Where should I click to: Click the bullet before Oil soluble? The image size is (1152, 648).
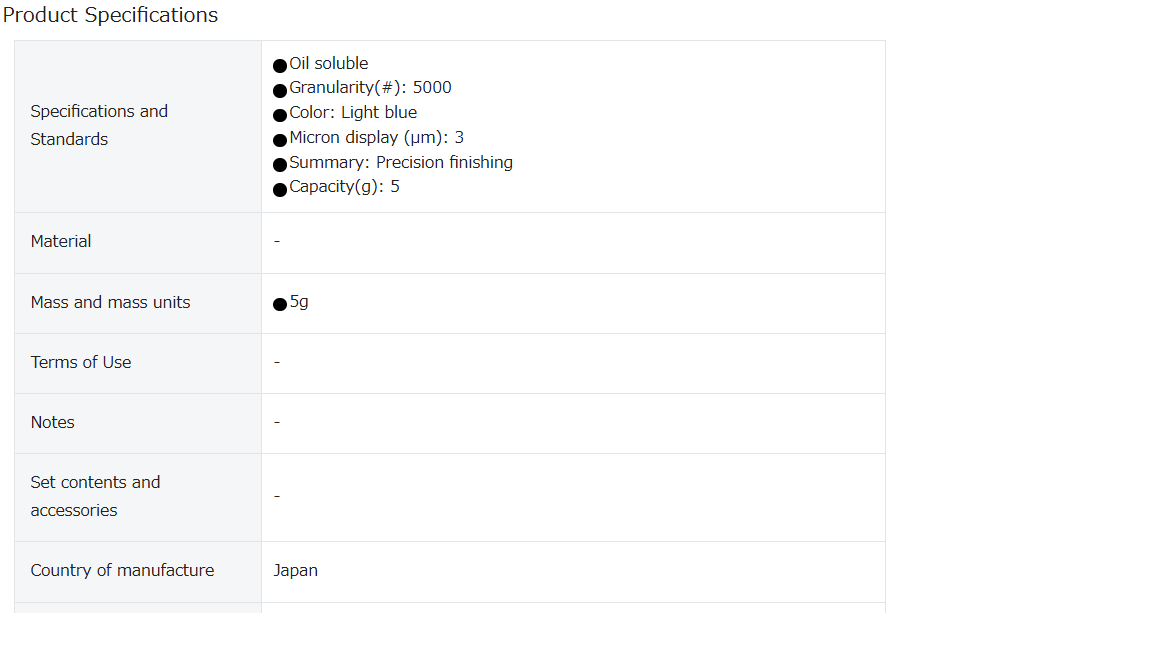[x=280, y=65]
